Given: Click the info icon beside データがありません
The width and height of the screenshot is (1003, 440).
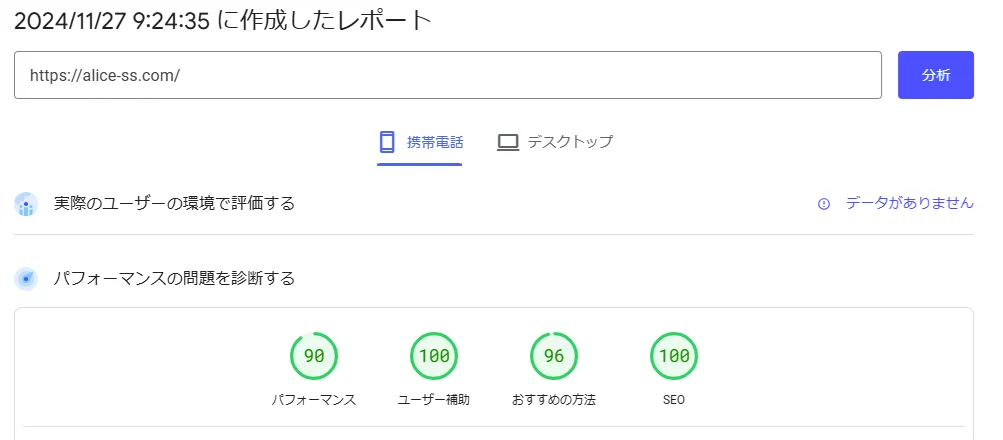Looking at the screenshot, I should click(x=824, y=204).
